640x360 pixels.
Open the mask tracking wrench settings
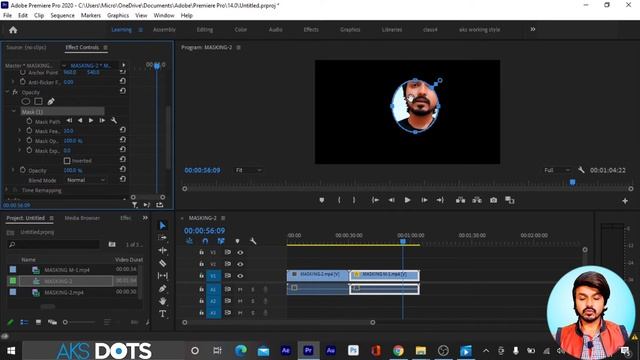tap(114, 120)
